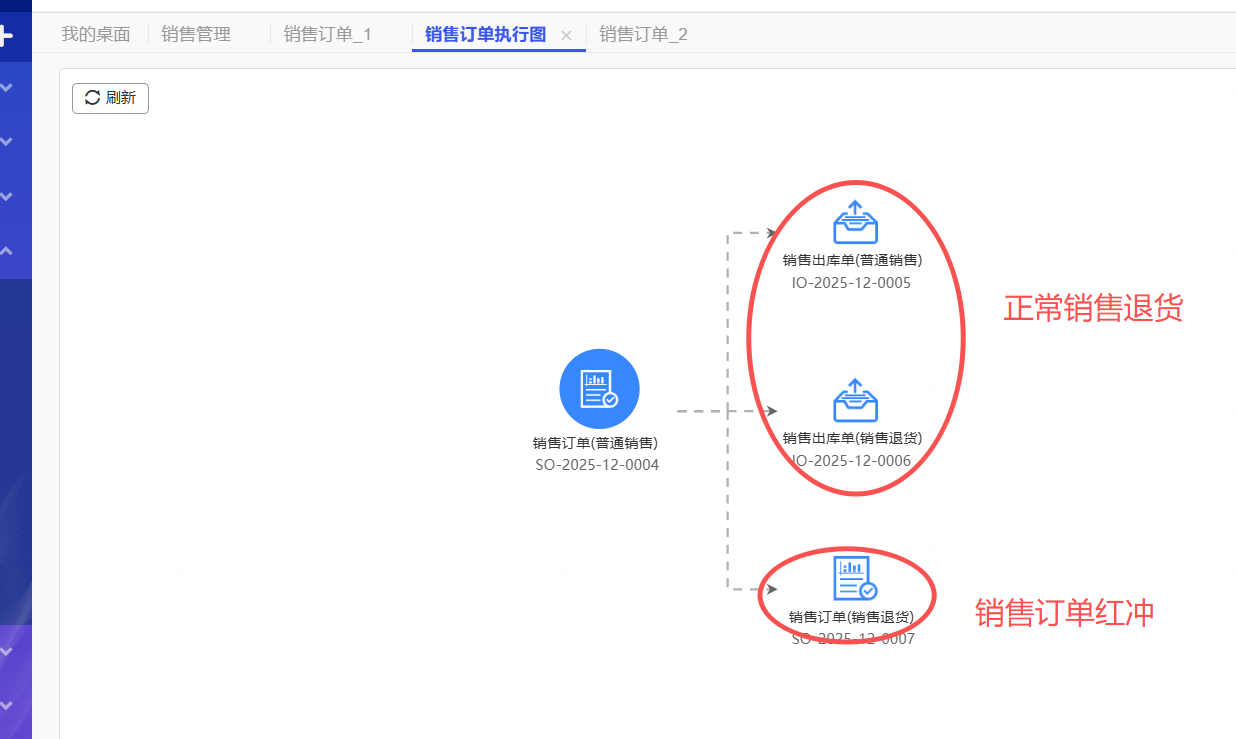Expand the bottommost sidebar chevron section

coord(7,706)
